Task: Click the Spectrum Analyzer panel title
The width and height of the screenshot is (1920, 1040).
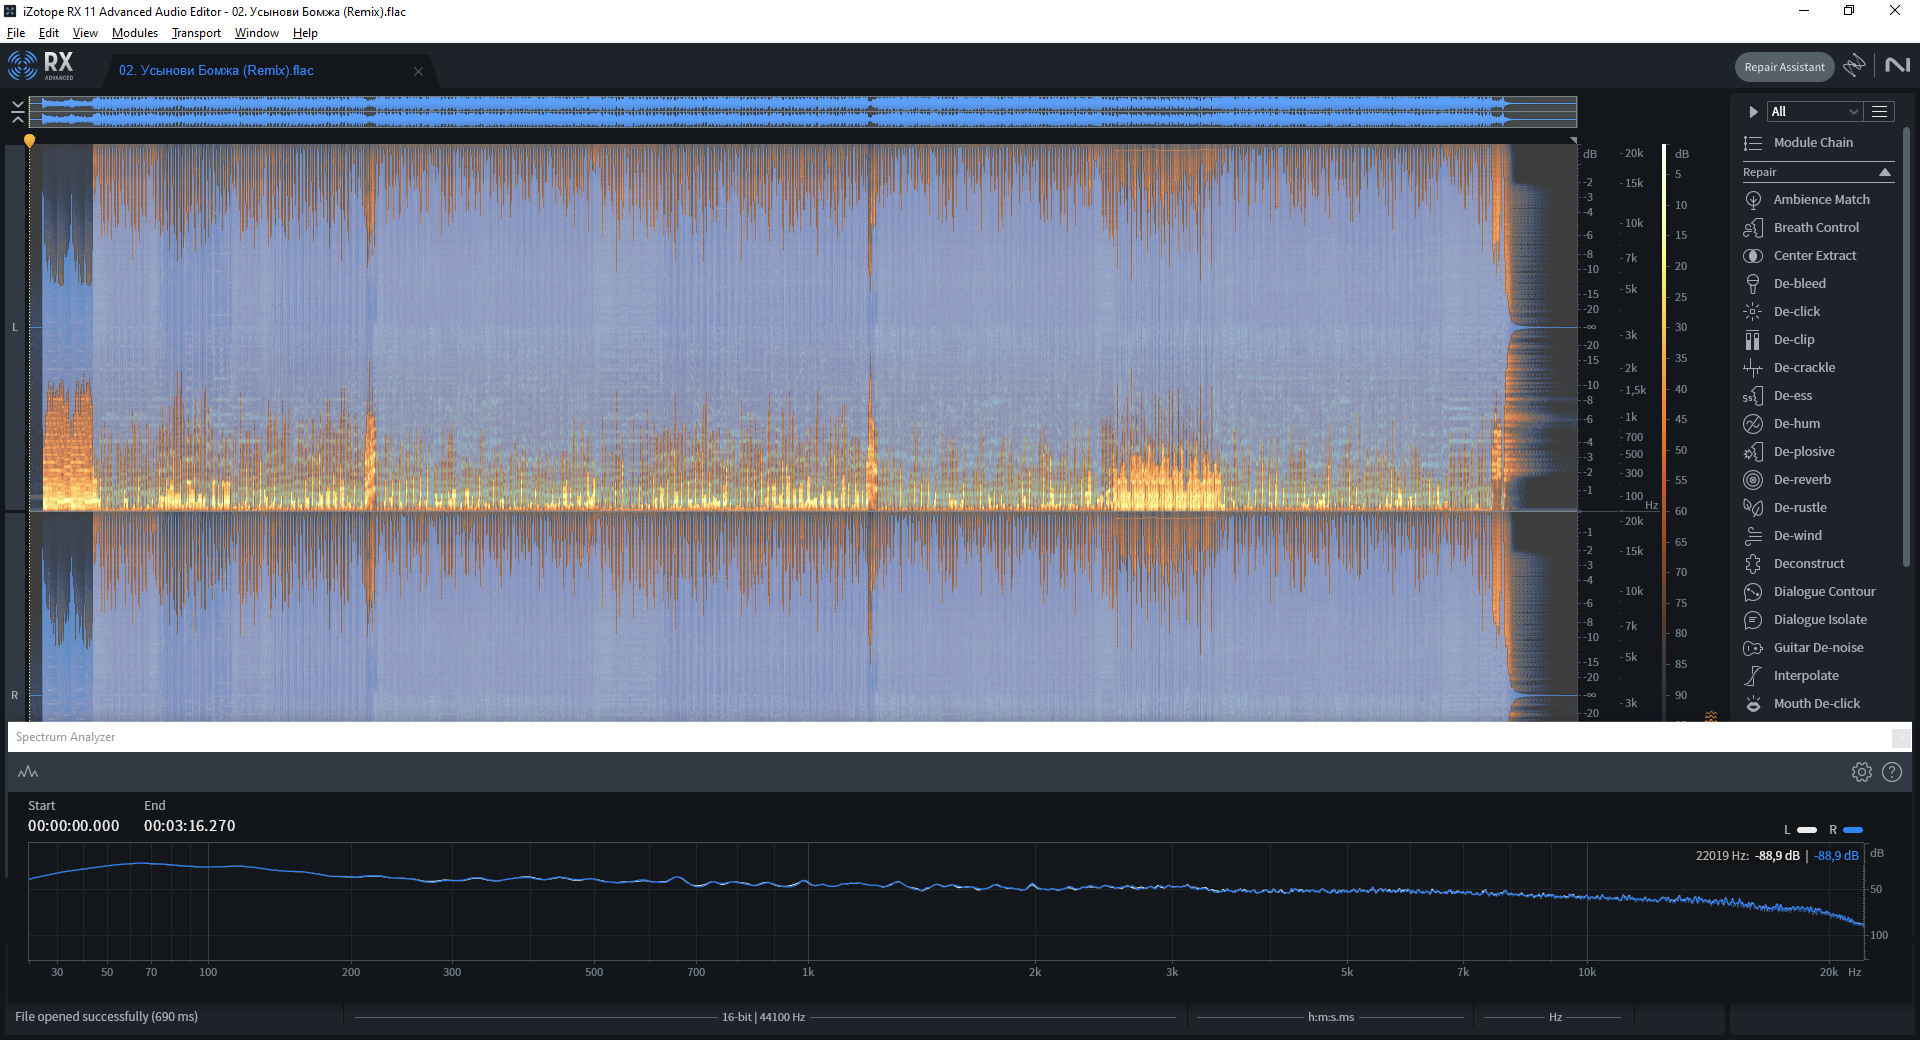Action: (x=65, y=737)
